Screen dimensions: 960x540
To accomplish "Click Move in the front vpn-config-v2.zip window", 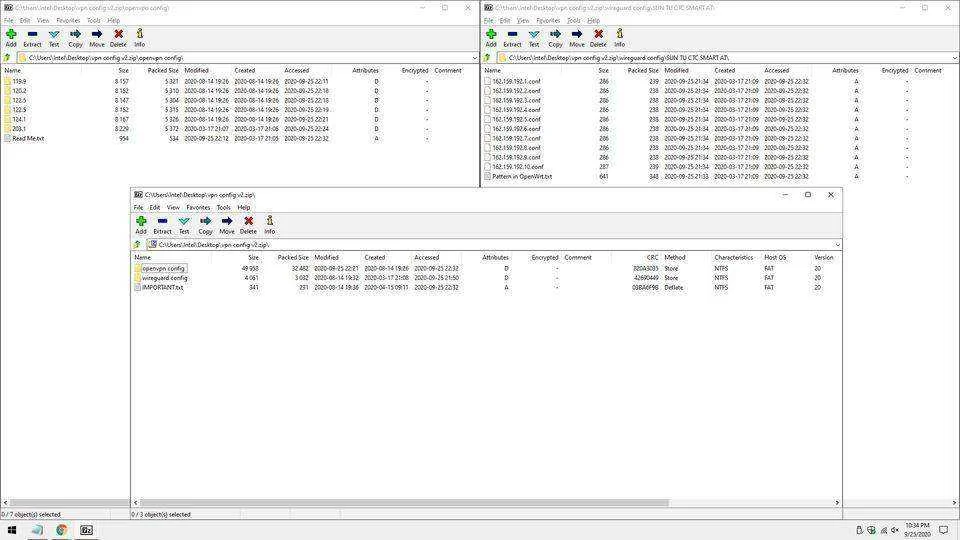I will (x=227, y=225).
